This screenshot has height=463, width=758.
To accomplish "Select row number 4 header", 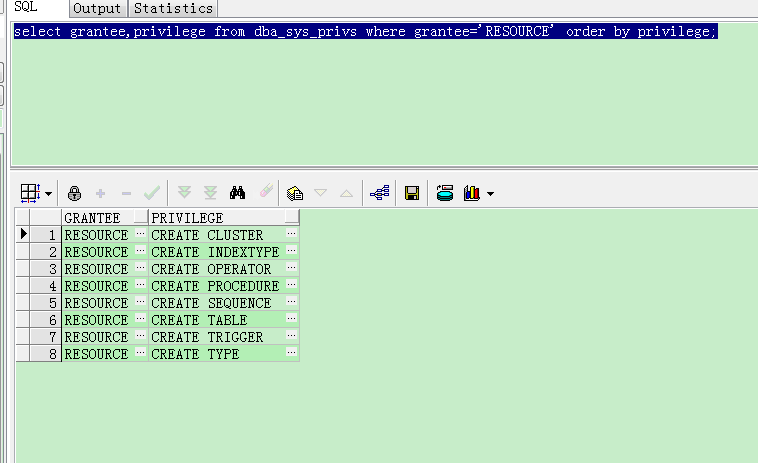I will coord(45,286).
